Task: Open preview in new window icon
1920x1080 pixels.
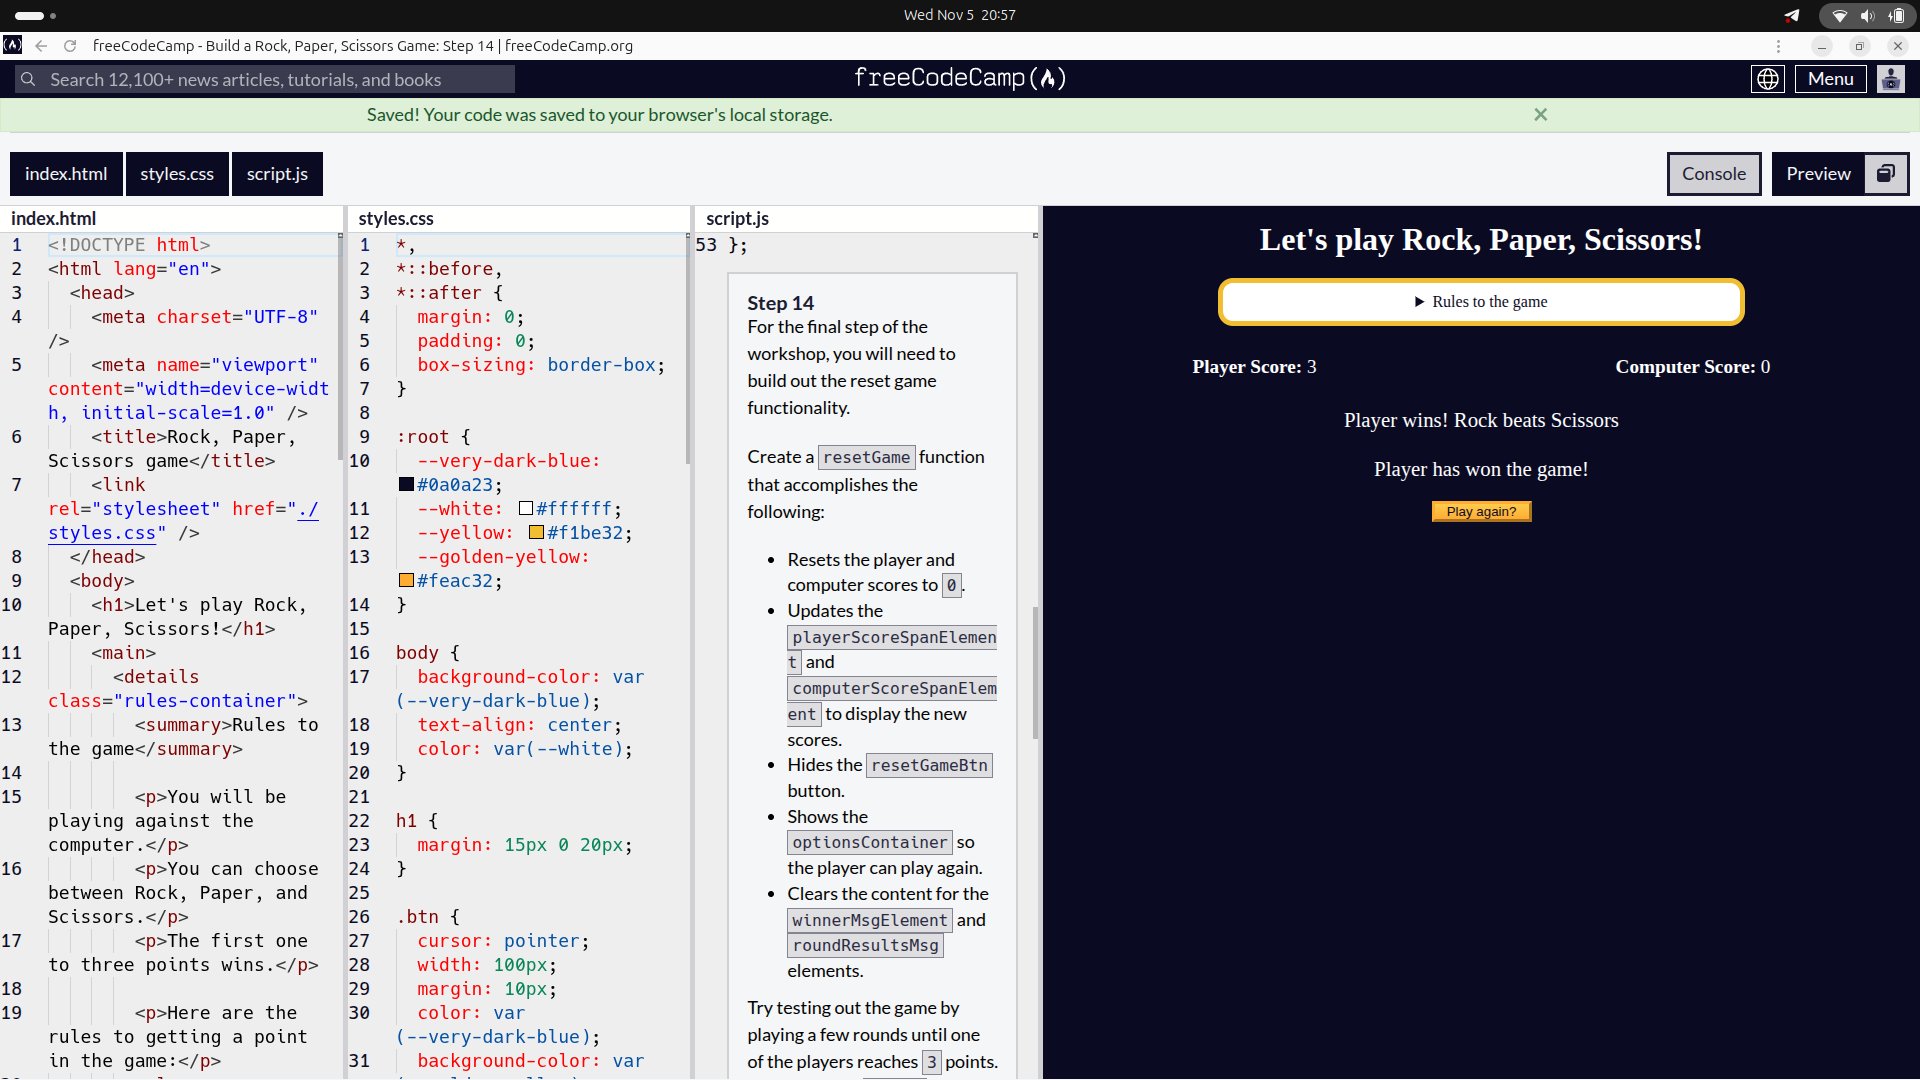Action: click(x=1885, y=174)
